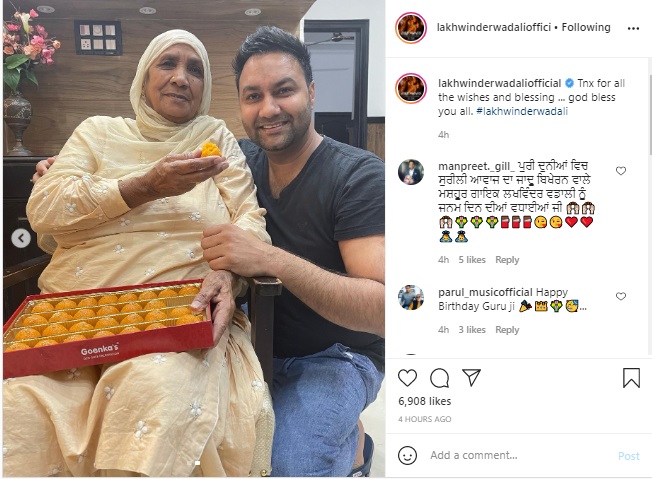The height and width of the screenshot is (479, 652).
Task: Reply to manpreet._gill_'s comment
Action: tap(507, 260)
